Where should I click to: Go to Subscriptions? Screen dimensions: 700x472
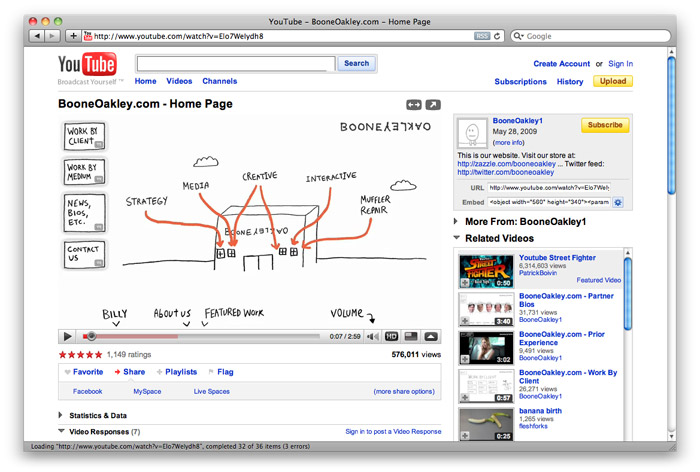[x=521, y=81]
